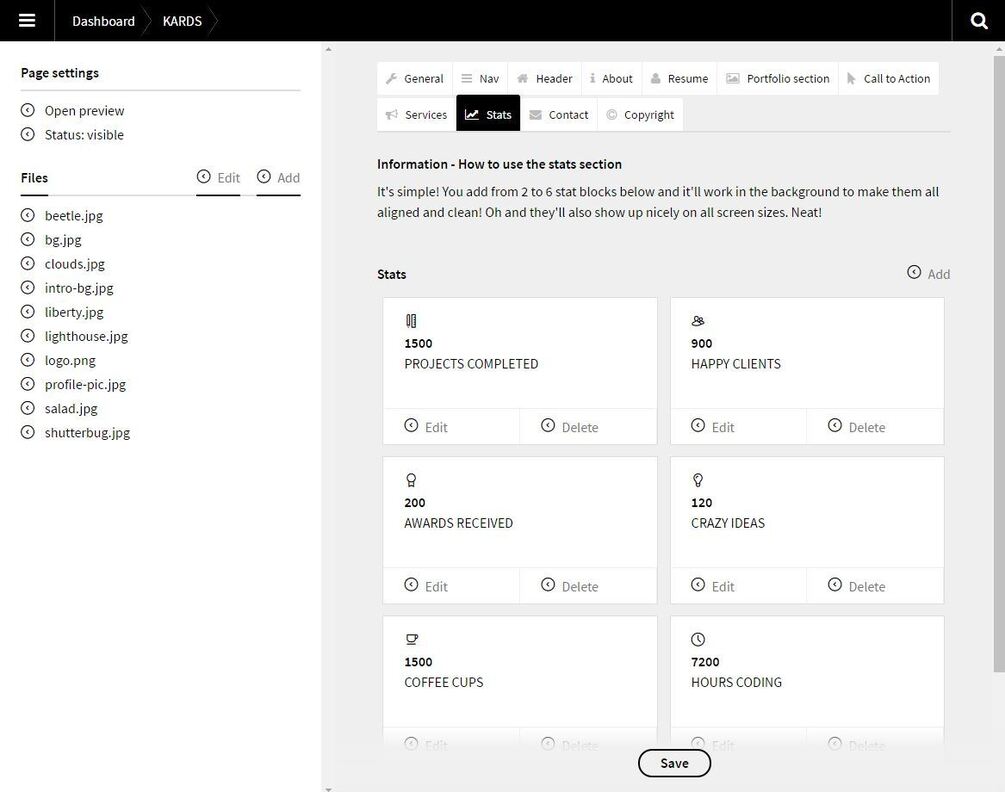Screen dimensions: 1005x792
Task: Open the page preview
Action: (x=84, y=111)
